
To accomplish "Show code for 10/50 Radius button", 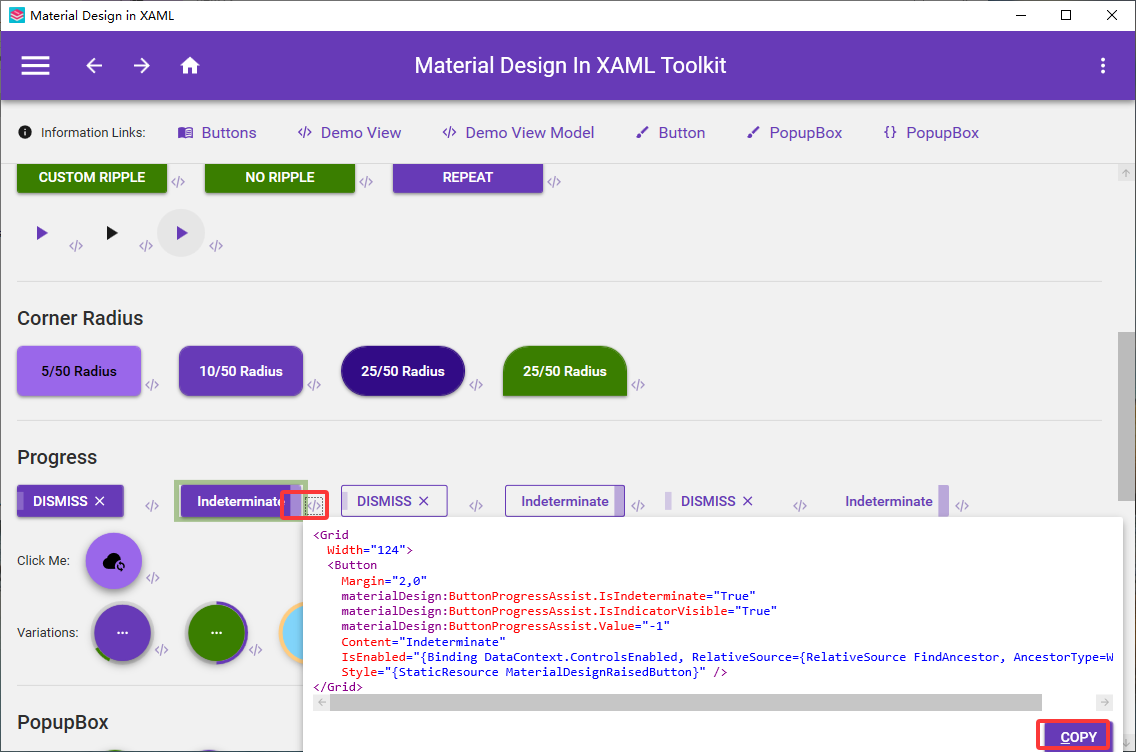I will pos(314,385).
